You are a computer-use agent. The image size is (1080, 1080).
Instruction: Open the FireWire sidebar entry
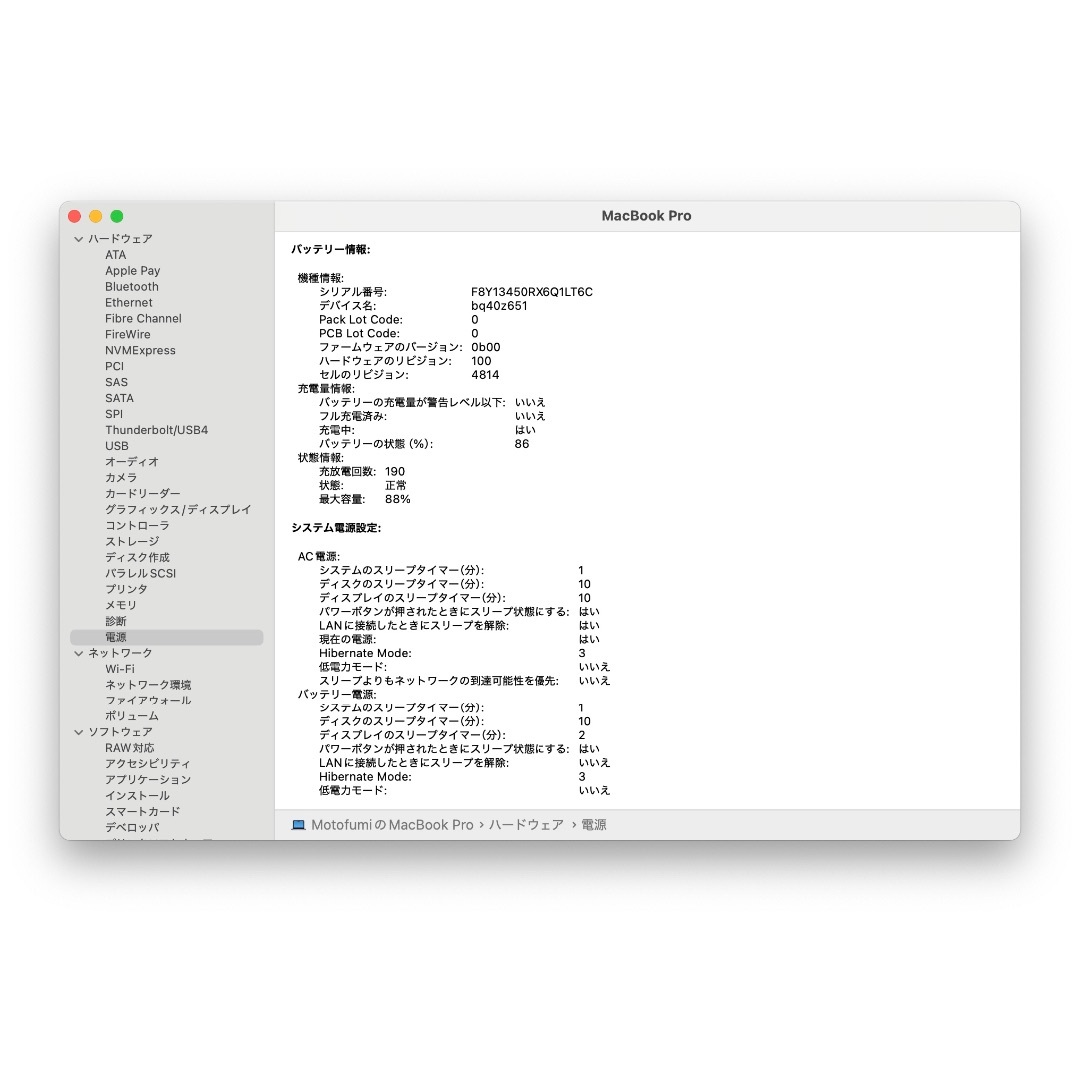click(127, 334)
